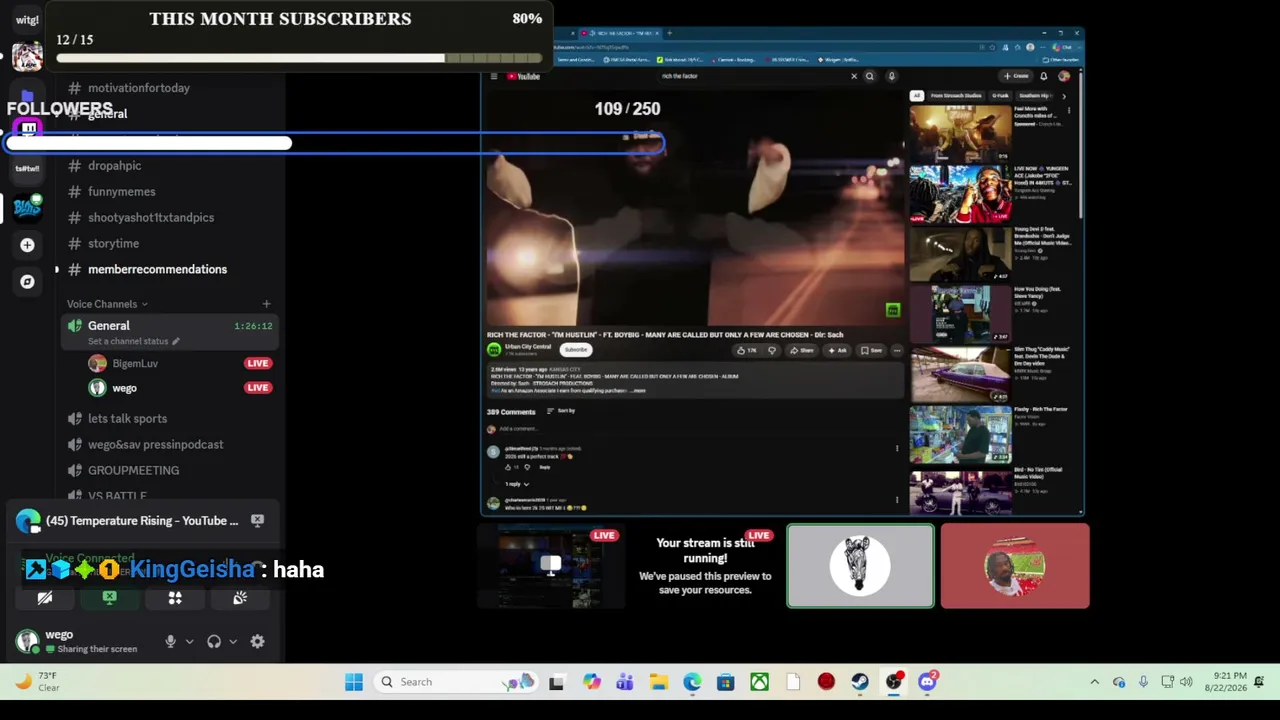Play the Slim Thug Caddy Music thumbnail
The image size is (1280, 720).
coord(960,374)
